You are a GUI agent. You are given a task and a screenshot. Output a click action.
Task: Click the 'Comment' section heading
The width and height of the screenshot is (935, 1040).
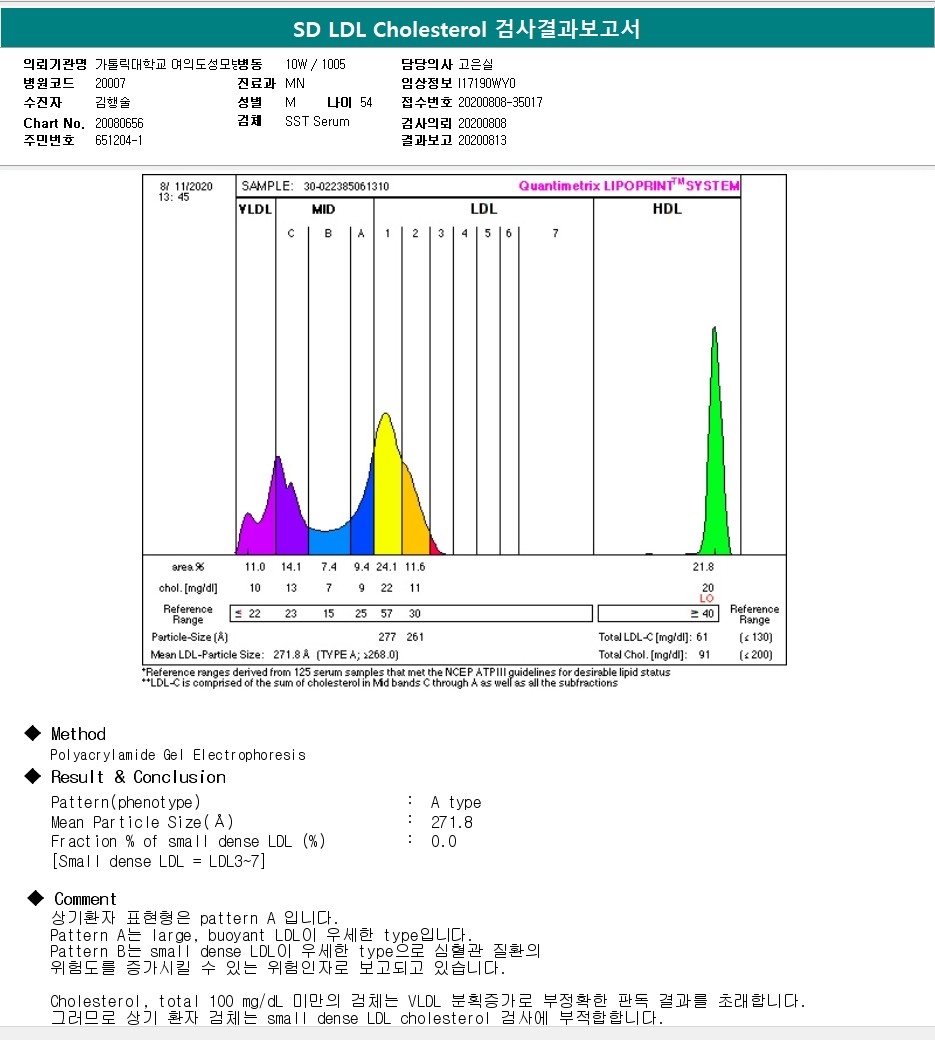85,899
